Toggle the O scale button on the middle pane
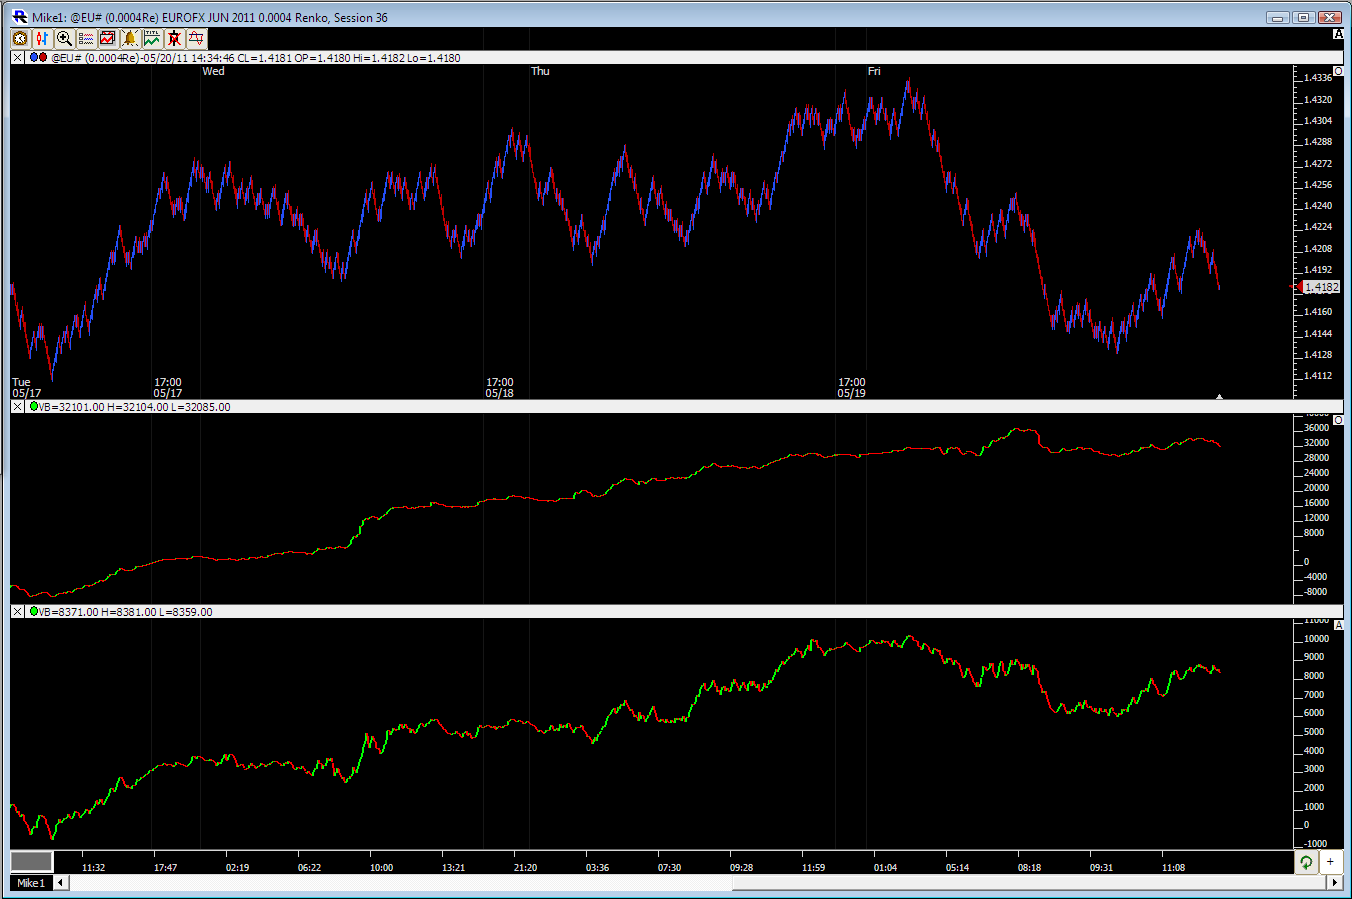1352x899 pixels. click(x=1339, y=421)
